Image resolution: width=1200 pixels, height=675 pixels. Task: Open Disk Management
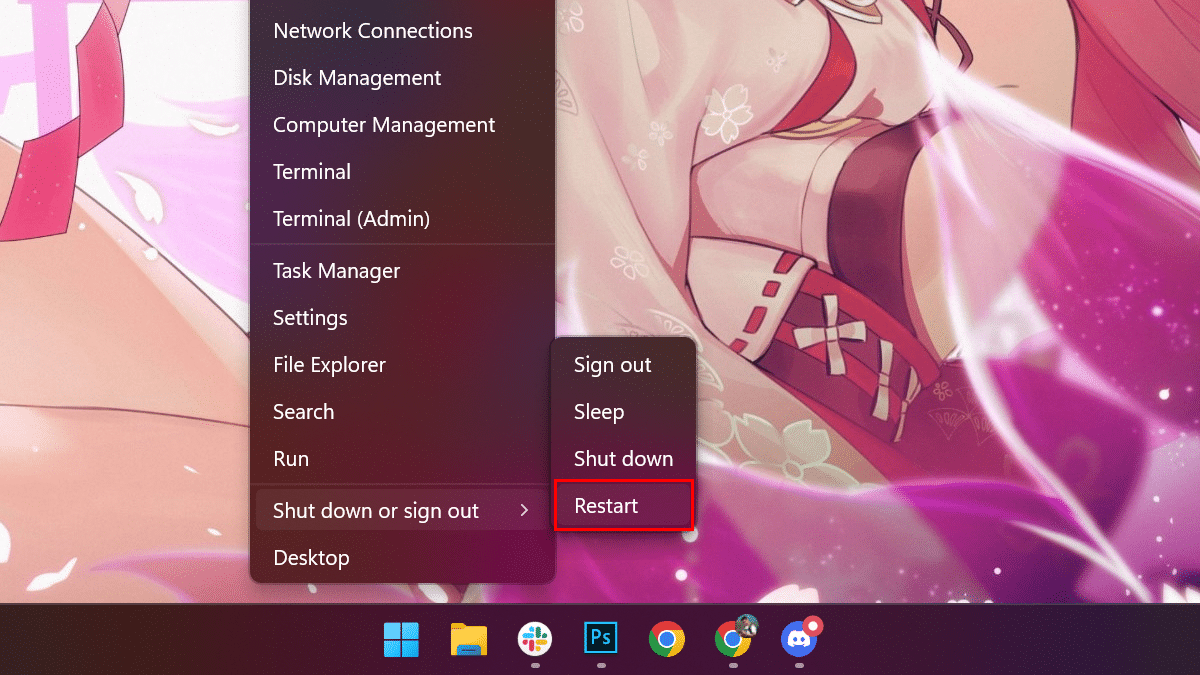(x=402, y=78)
